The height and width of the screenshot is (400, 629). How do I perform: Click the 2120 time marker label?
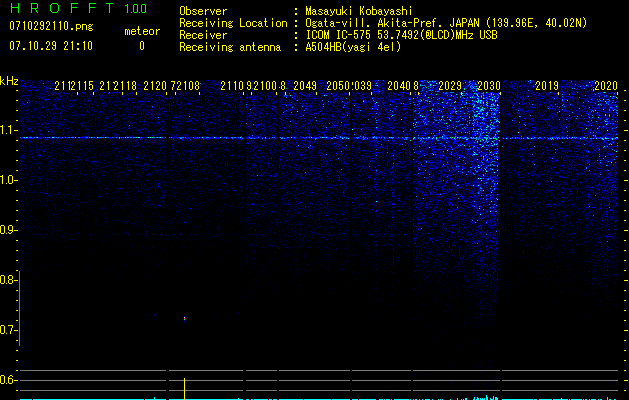(x=155, y=86)
